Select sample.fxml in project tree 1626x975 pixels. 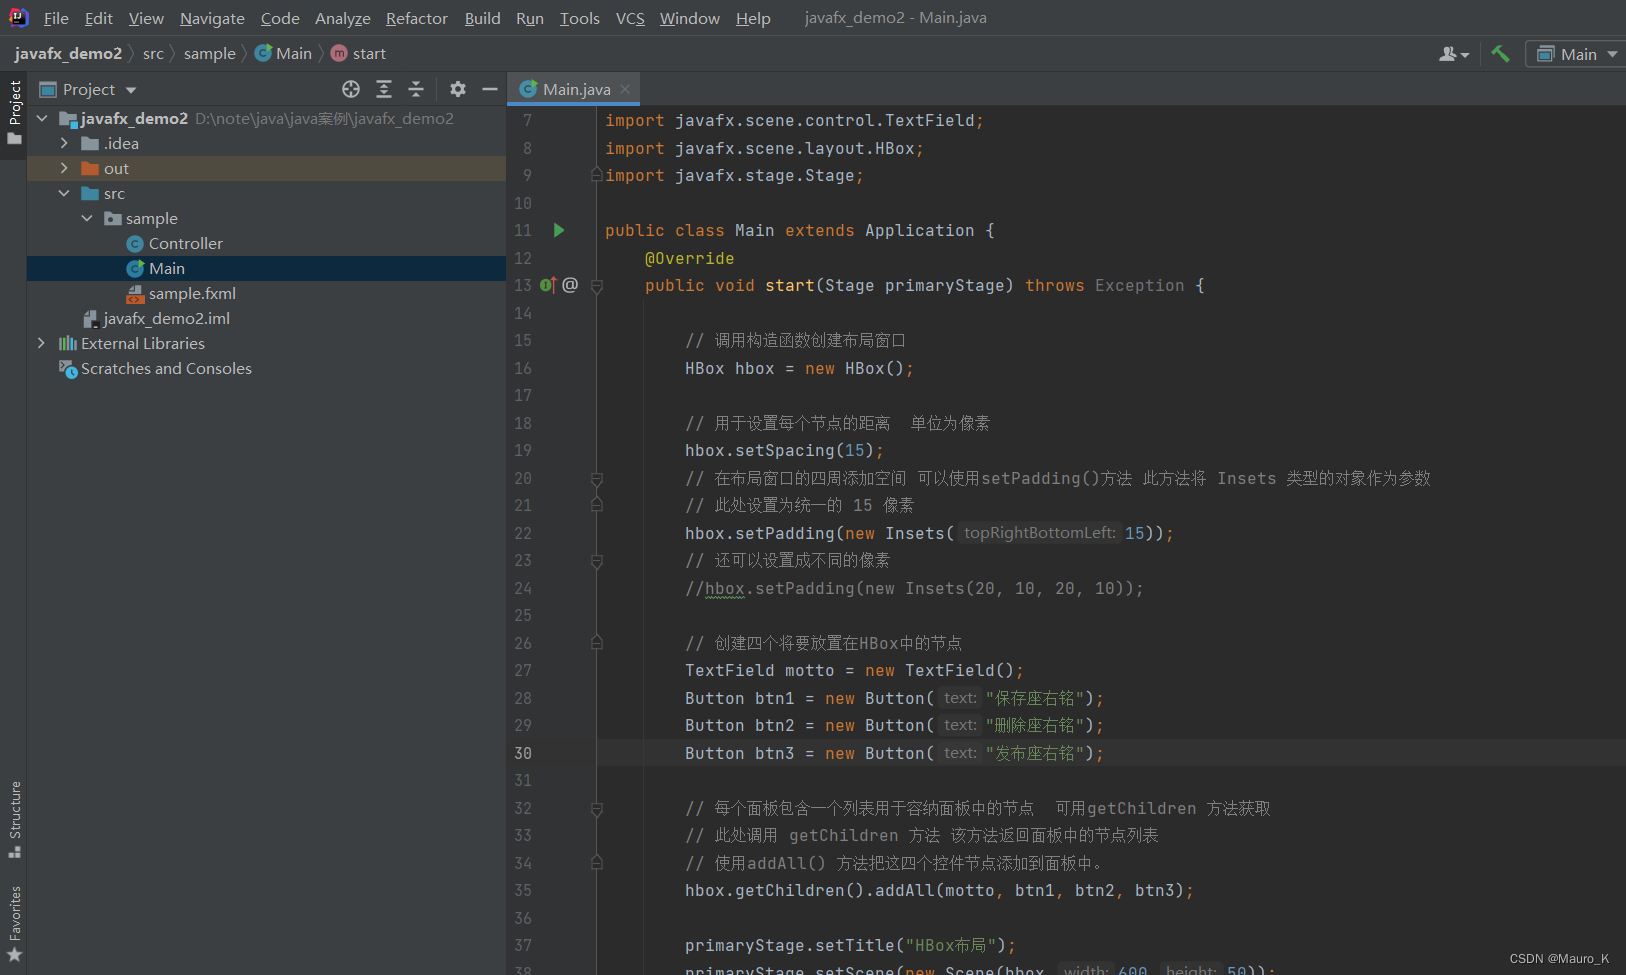click(x=266, y=293)
